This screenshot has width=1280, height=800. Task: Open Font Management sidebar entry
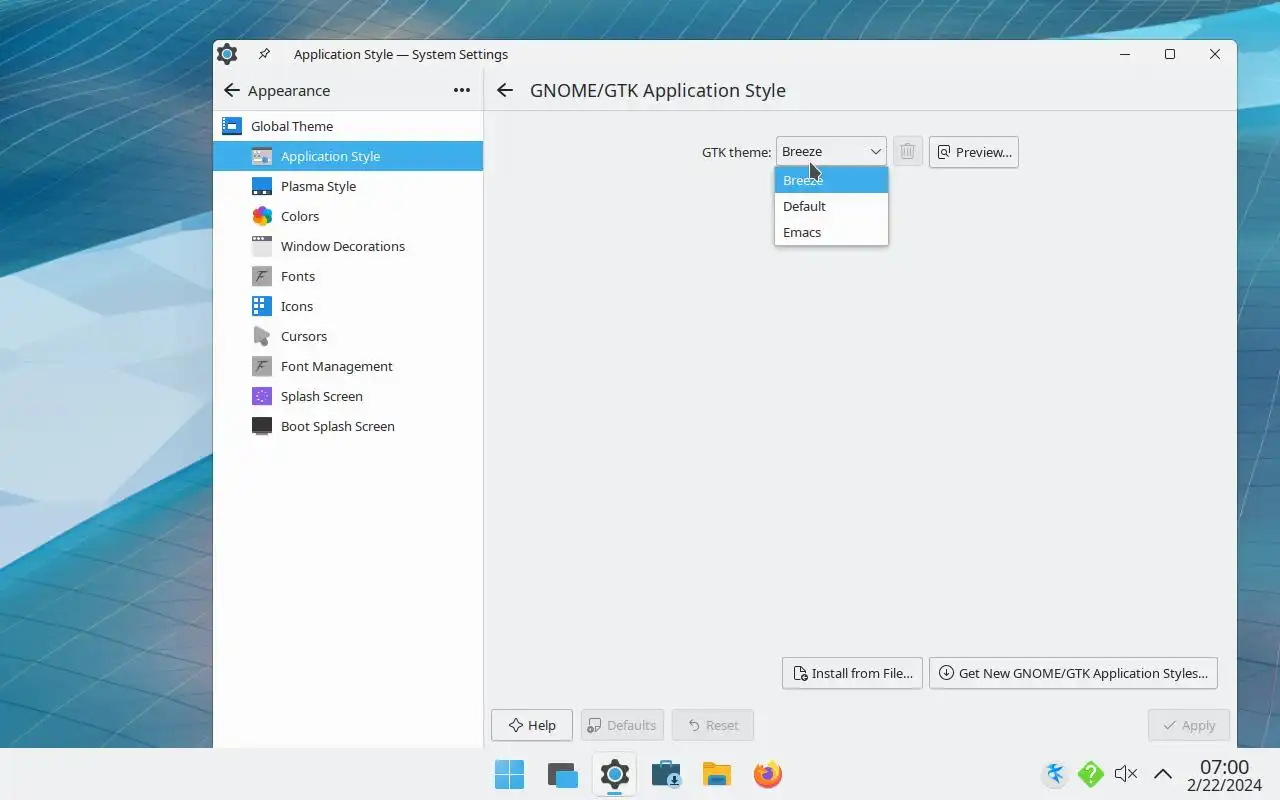click(x=348, y=366)
